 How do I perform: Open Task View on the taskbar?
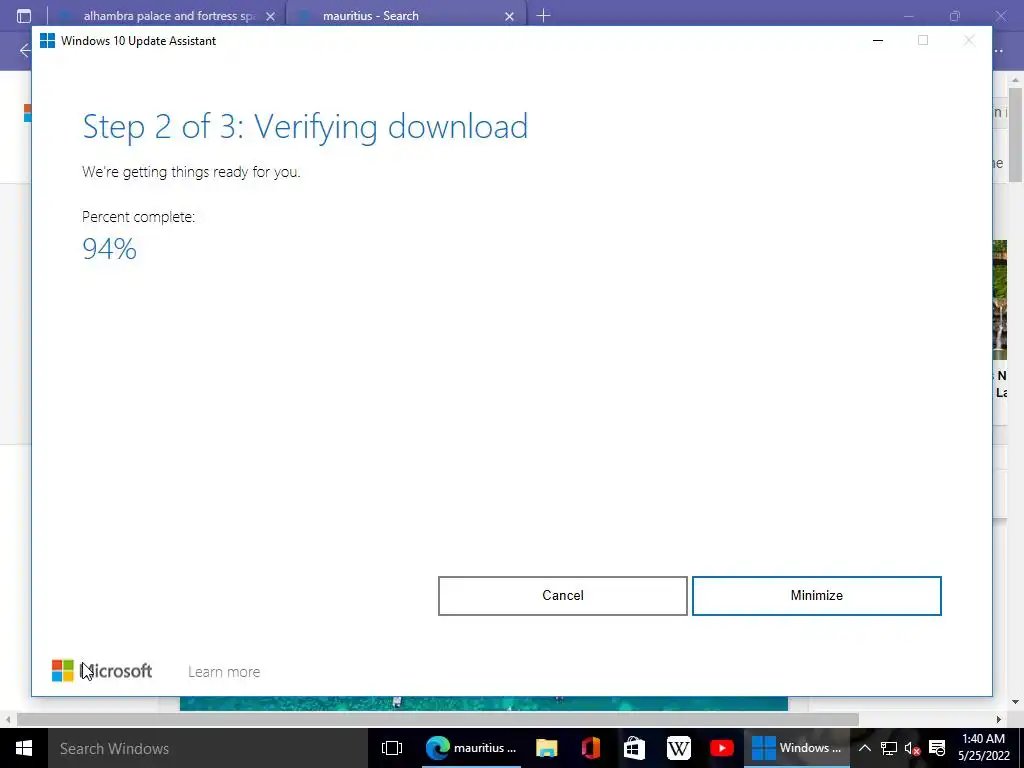392,748
